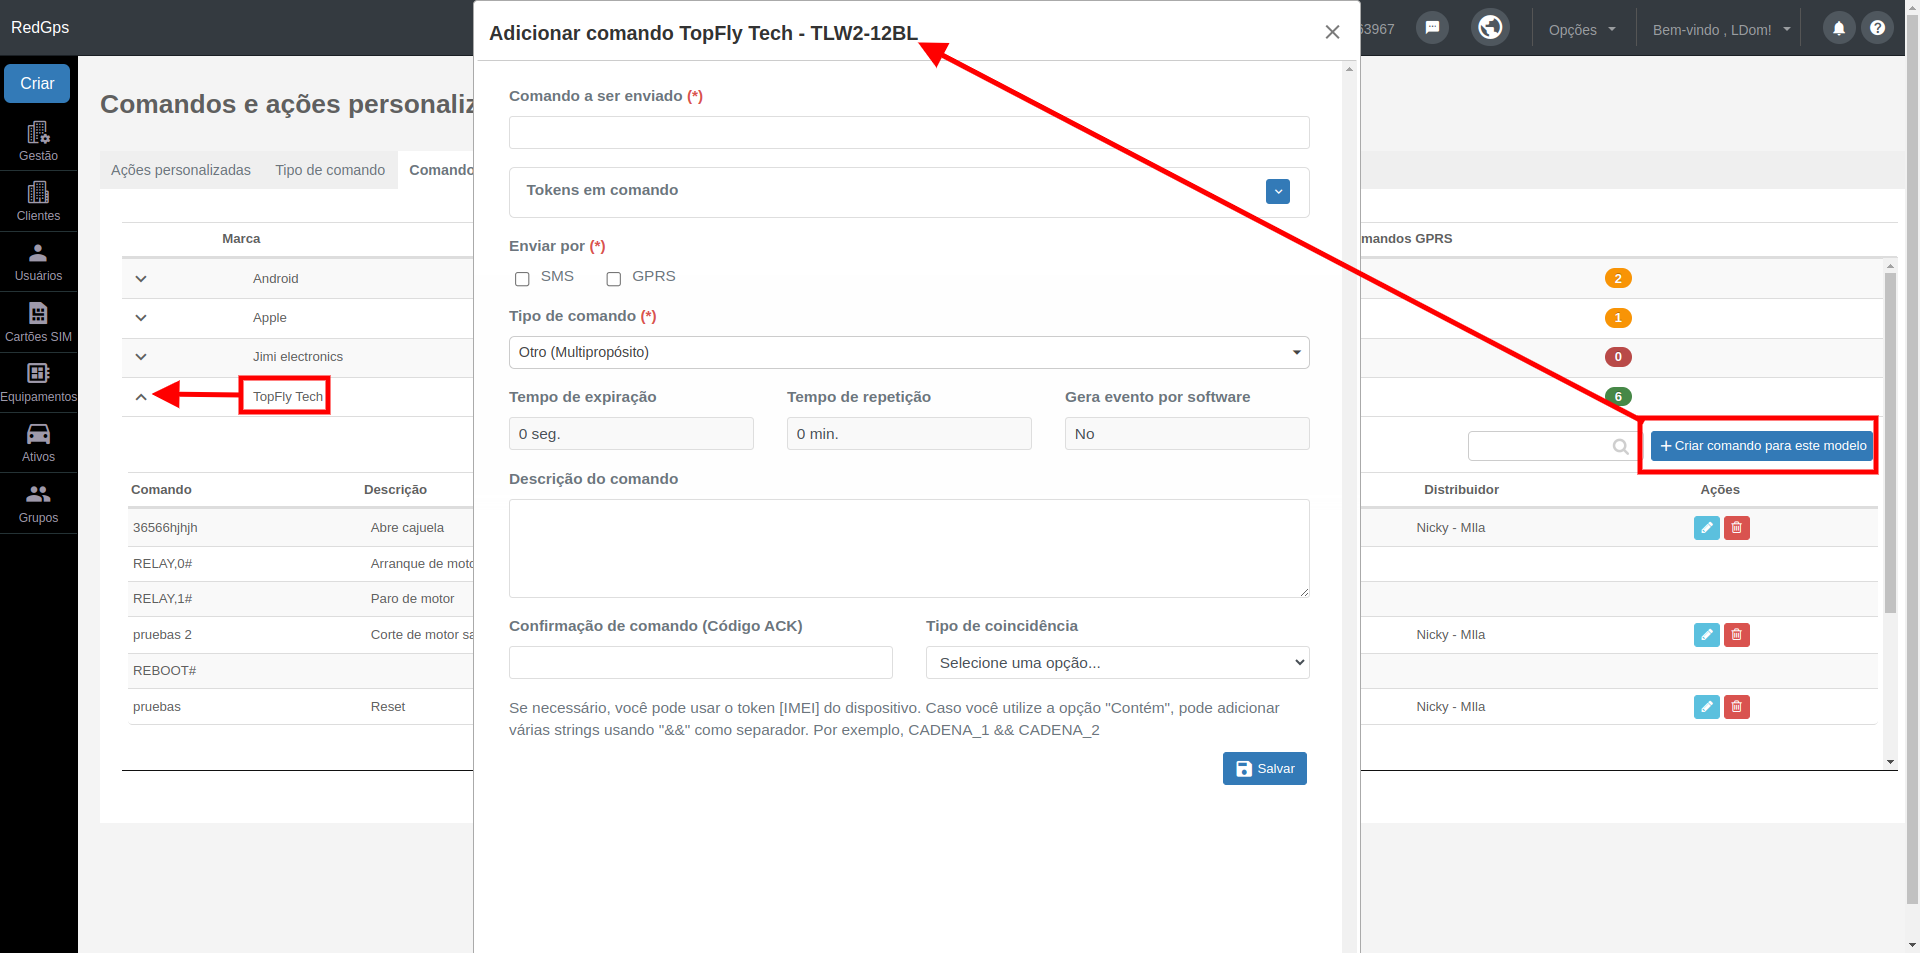Click the Tempo de repetição field
1920x953 pixels.
click(x=909, y=434)
